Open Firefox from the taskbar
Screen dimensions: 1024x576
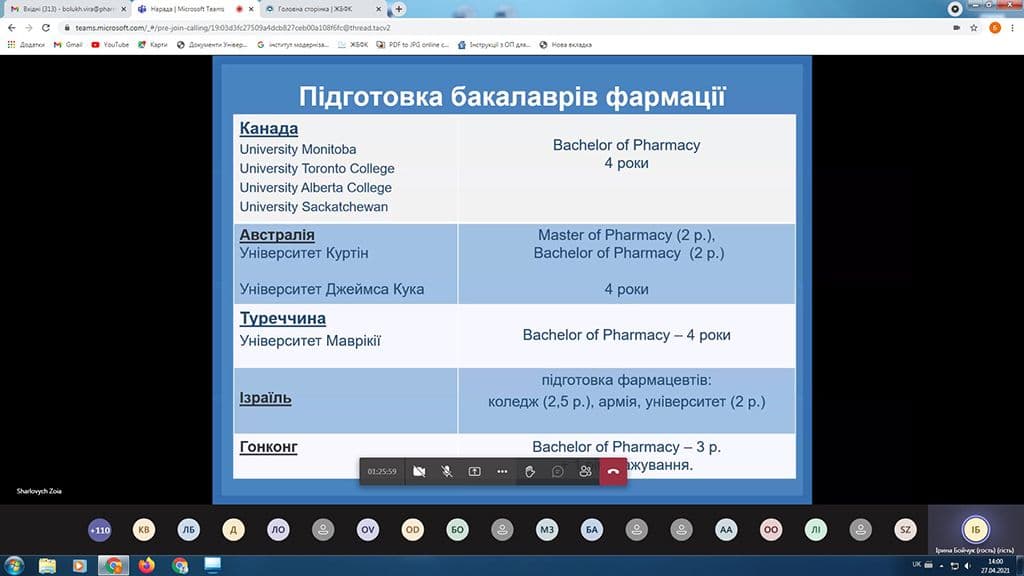tap(146, 565)
